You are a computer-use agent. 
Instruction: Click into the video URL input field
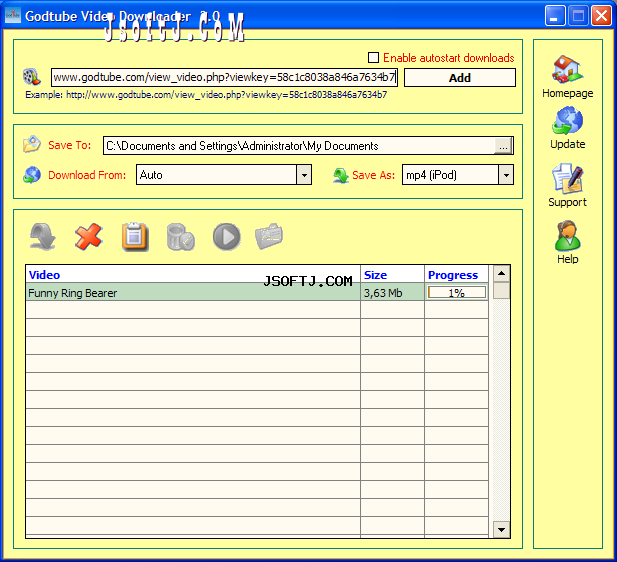coord(224,77)
